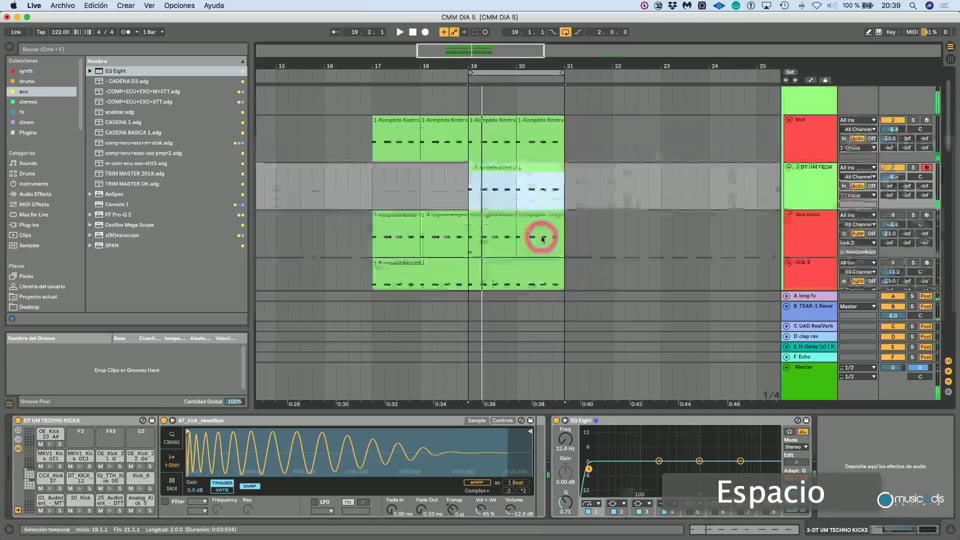The width and height of the screenshot is (960, 540).
Task: Expand the FF Pro-Q 2 folder
Action: point(90,215)
